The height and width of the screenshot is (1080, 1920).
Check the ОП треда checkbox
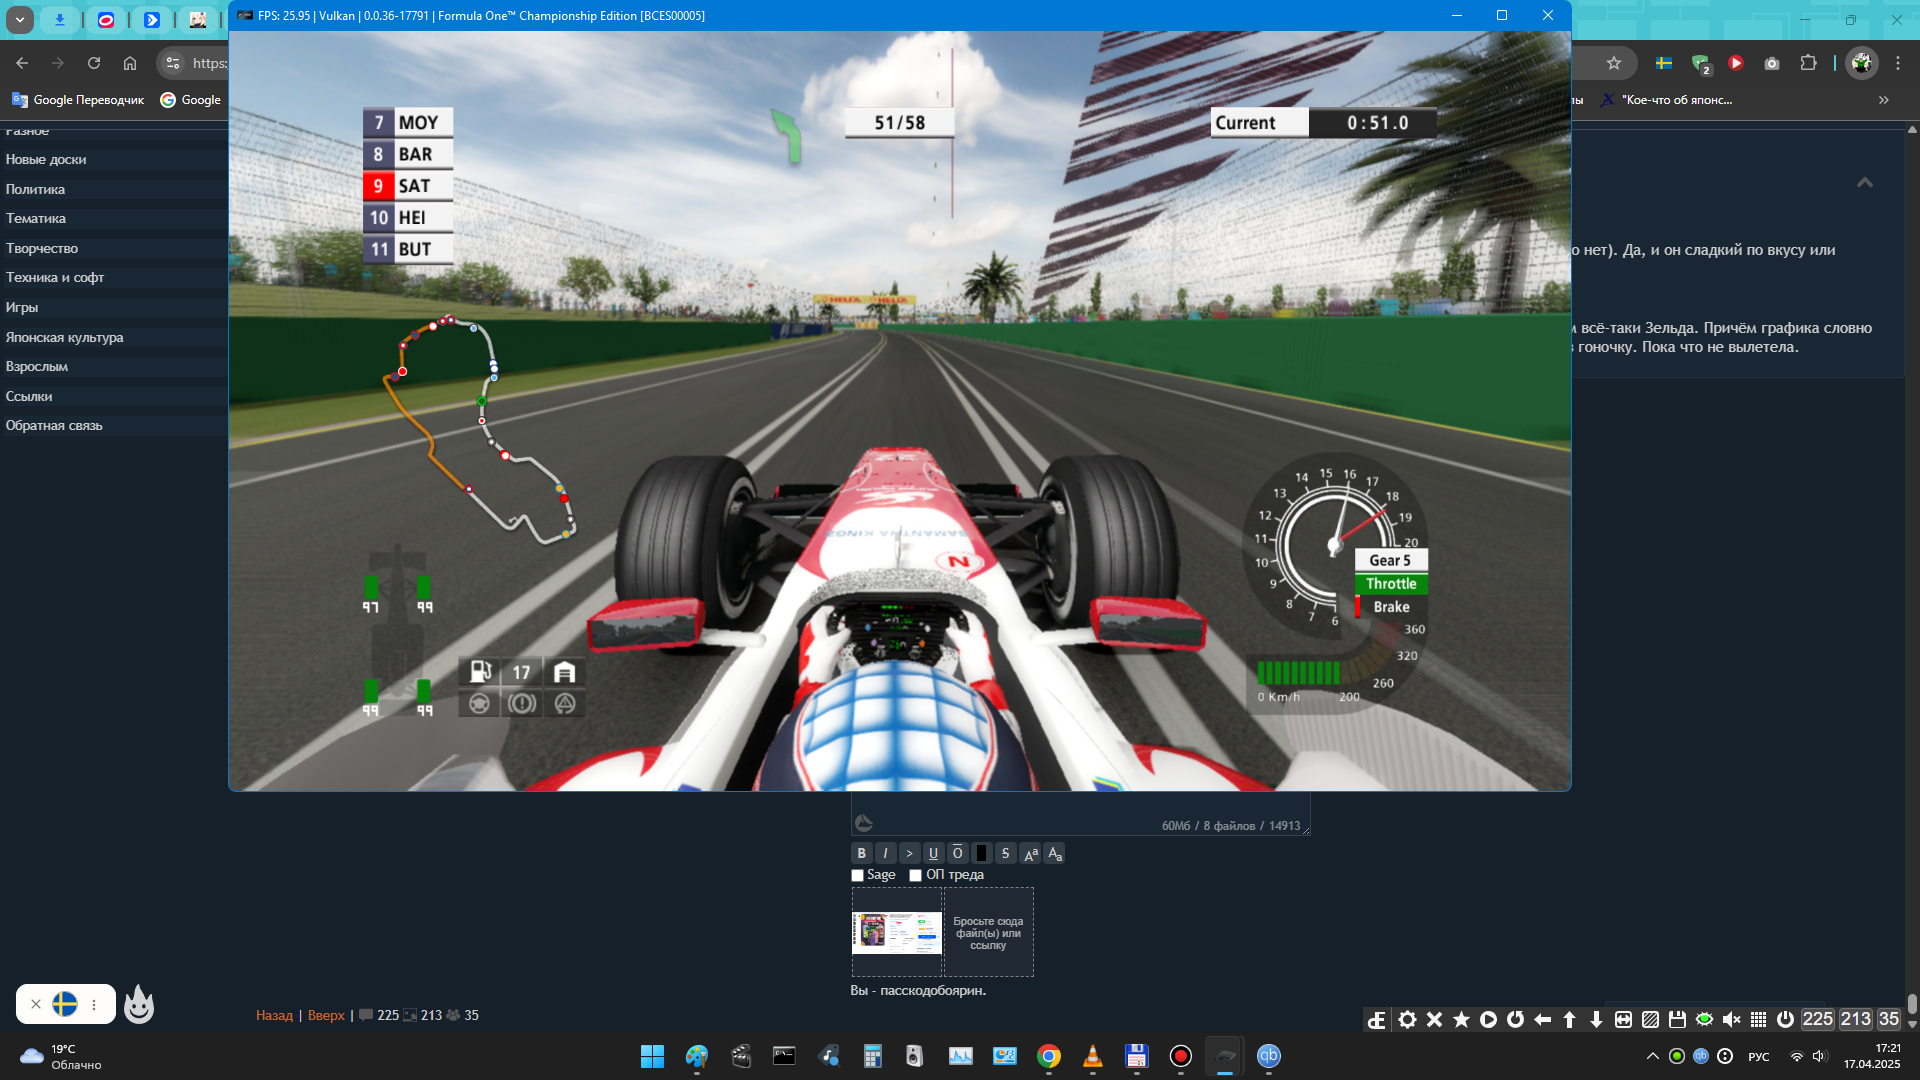coord(915,875)
